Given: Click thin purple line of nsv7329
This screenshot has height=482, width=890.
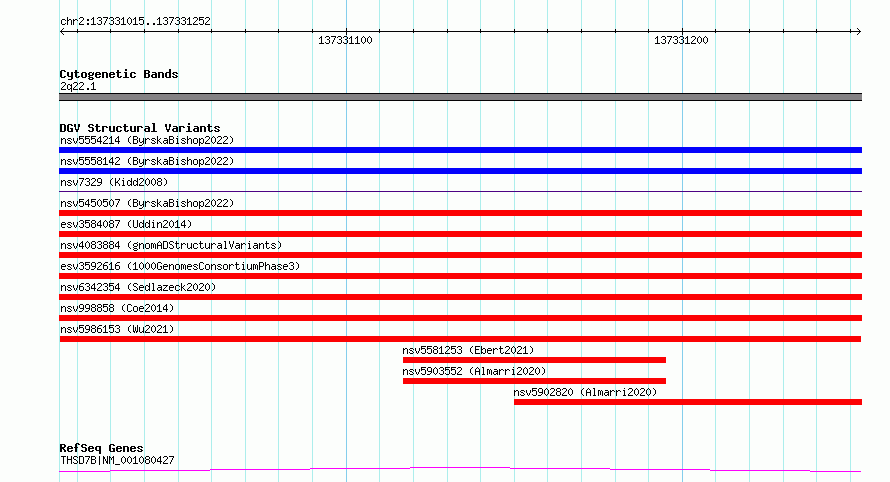Looking at the screenshot, I should pyautogui.click(x=460, y=191).
